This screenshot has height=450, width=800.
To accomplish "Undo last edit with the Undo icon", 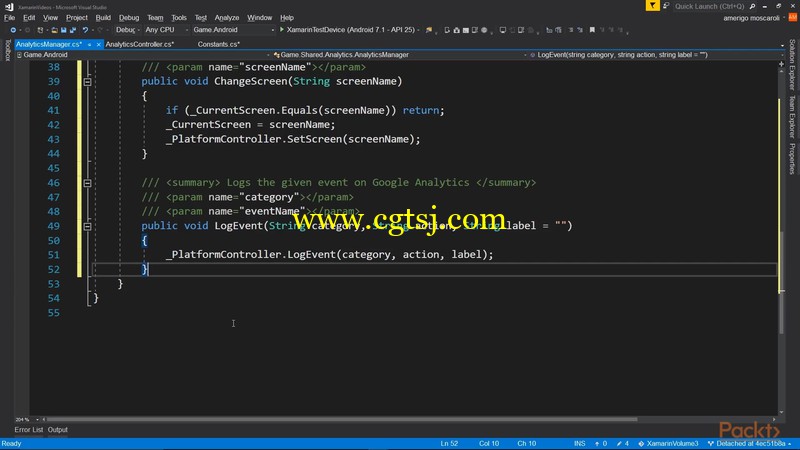I will [x=85, y=30].
